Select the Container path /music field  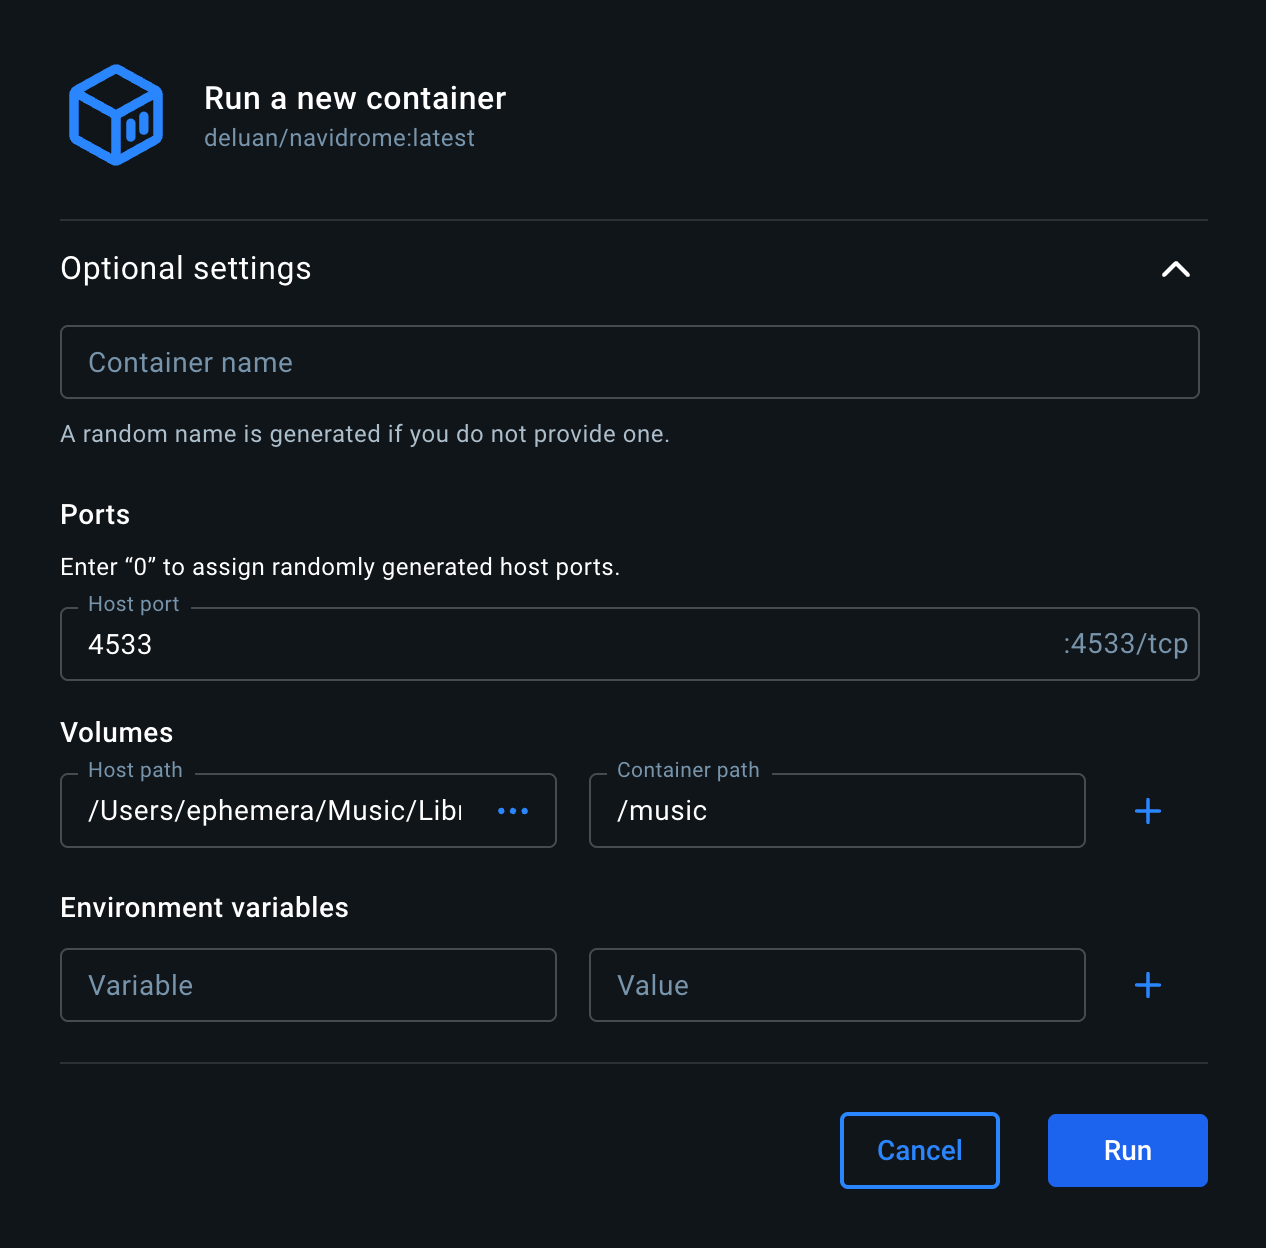(836, 811)
